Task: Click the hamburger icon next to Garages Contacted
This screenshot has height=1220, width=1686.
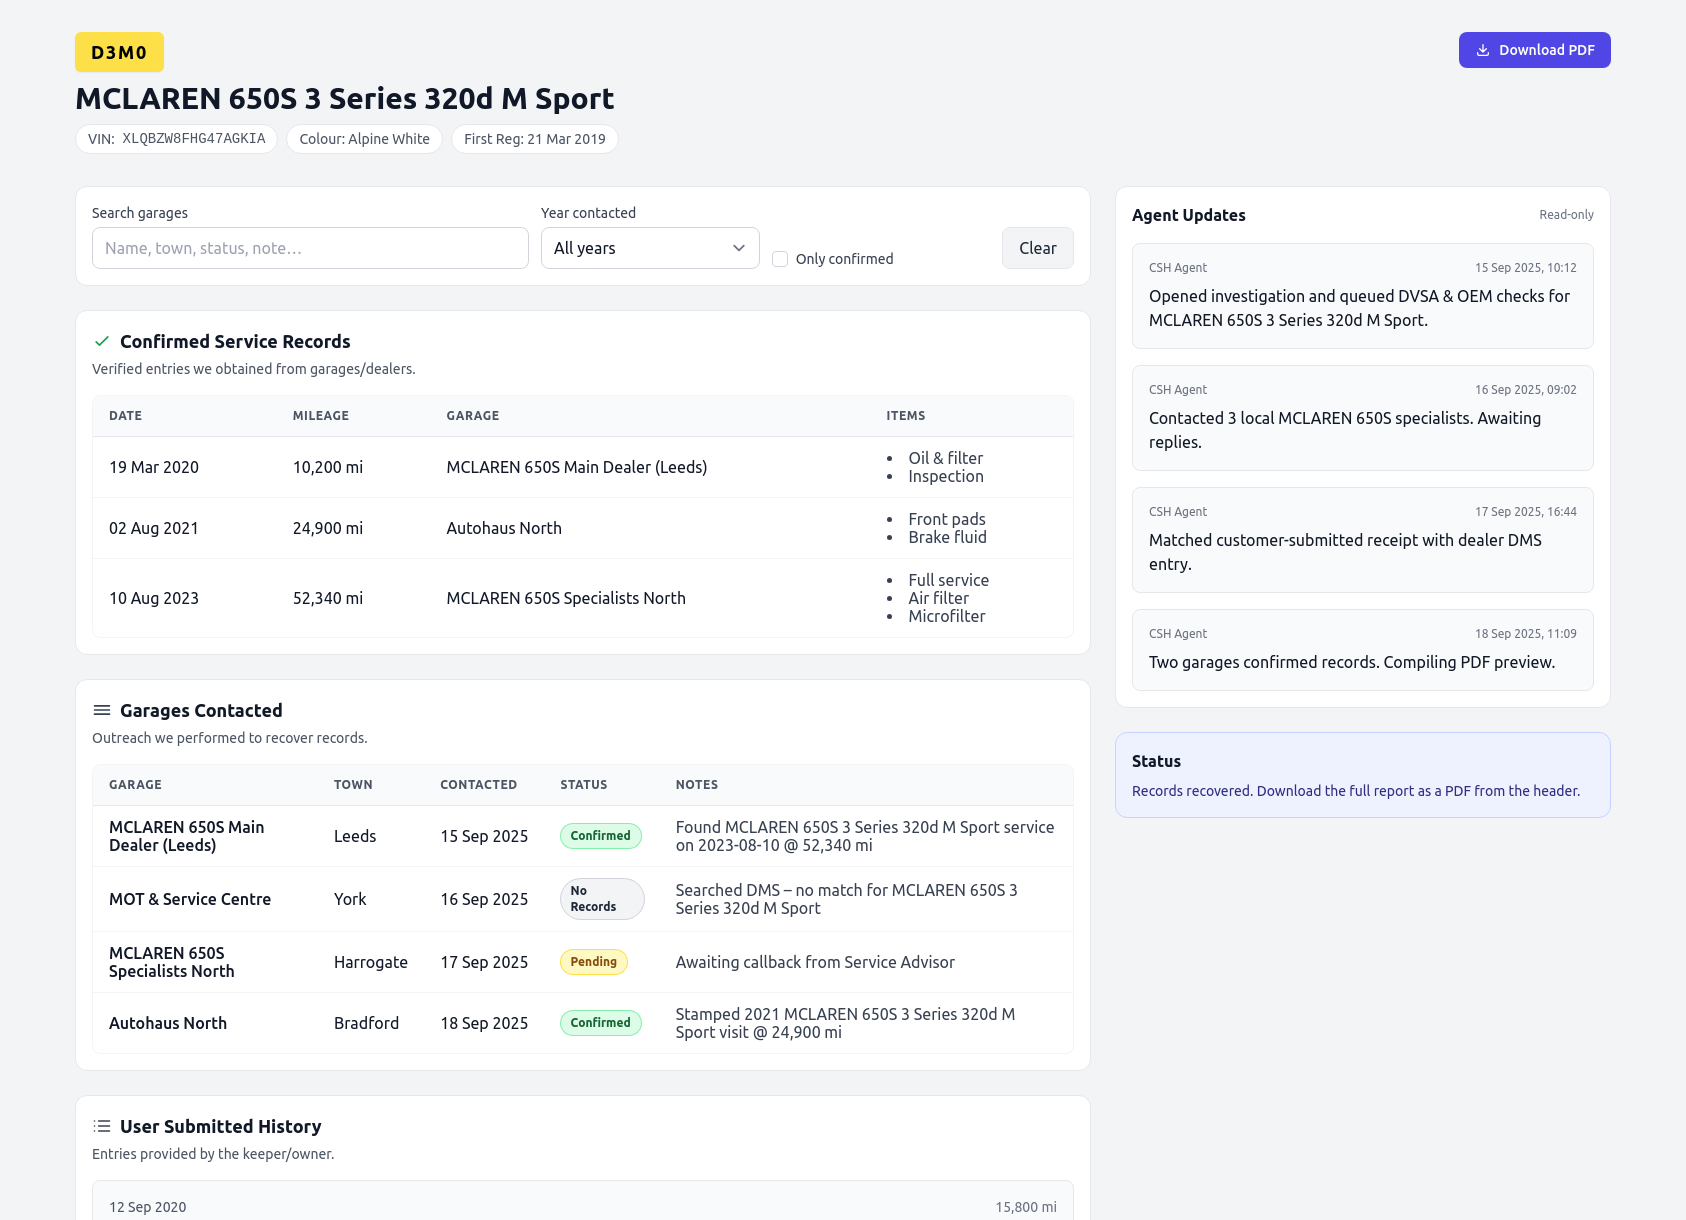Action: click(101, 710)
